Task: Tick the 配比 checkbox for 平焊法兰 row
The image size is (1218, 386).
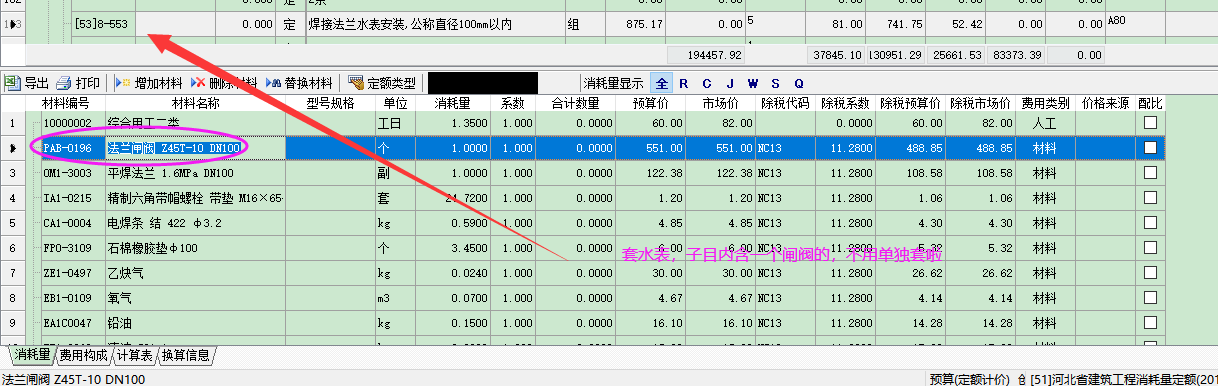Action: (x=1150, y=172)
